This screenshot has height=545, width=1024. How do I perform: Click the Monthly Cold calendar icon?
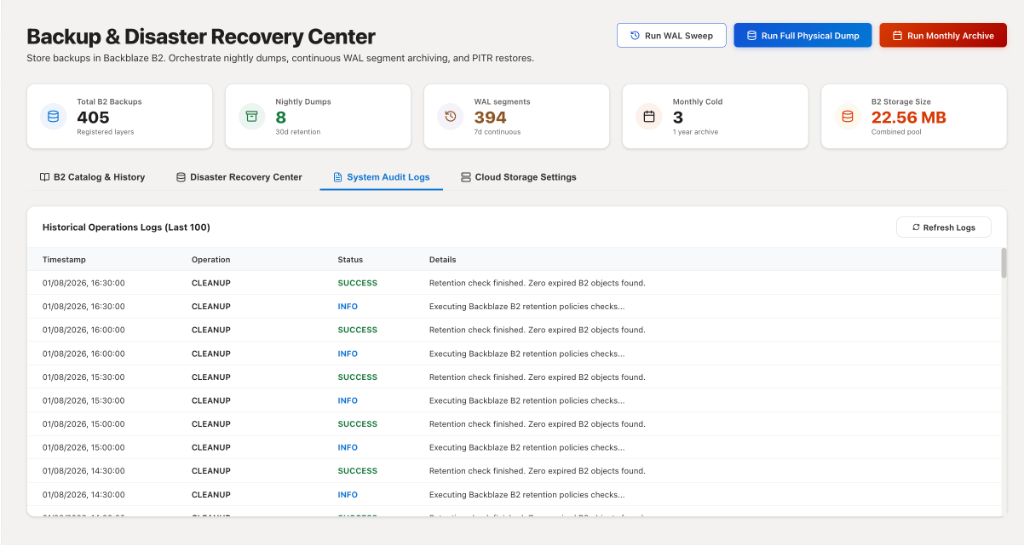(x=649, y=117)
